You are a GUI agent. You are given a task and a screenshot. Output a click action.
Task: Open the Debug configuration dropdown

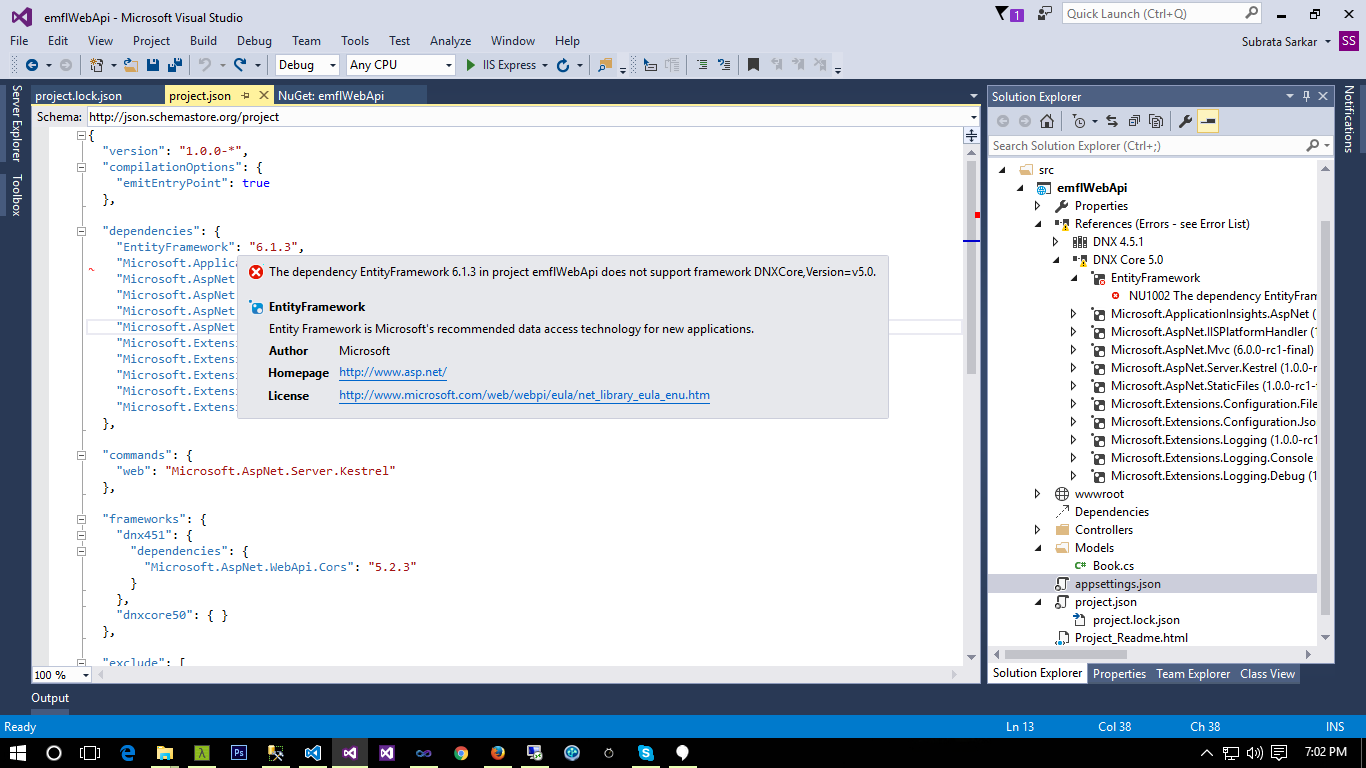[x=332, y=65]
